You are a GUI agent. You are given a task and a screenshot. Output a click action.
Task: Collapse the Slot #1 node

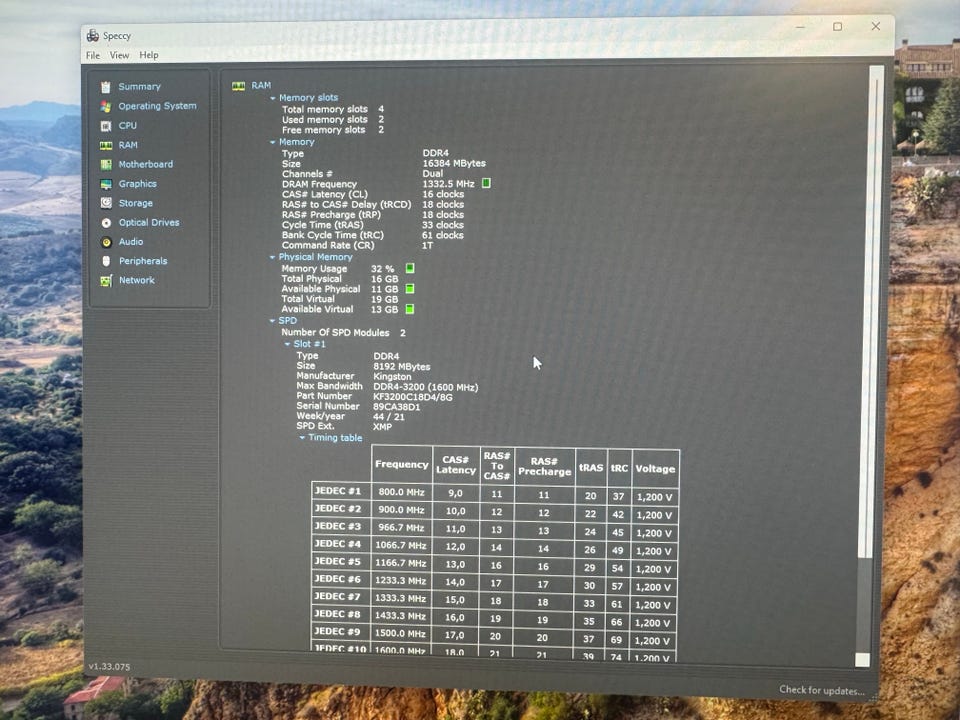(x=287, y=344)
